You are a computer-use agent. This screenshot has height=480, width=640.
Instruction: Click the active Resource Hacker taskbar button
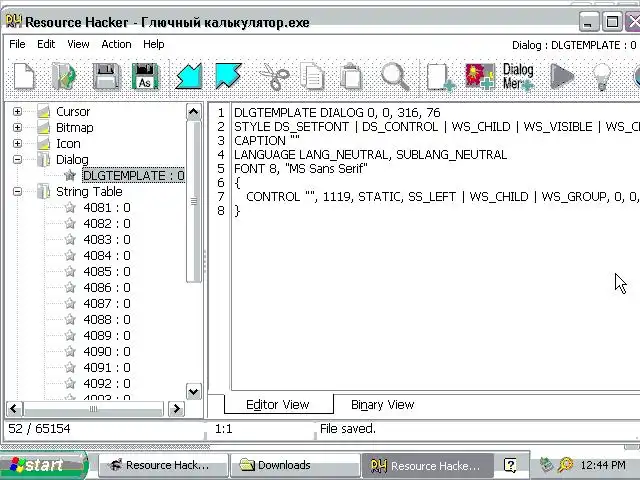427,465
